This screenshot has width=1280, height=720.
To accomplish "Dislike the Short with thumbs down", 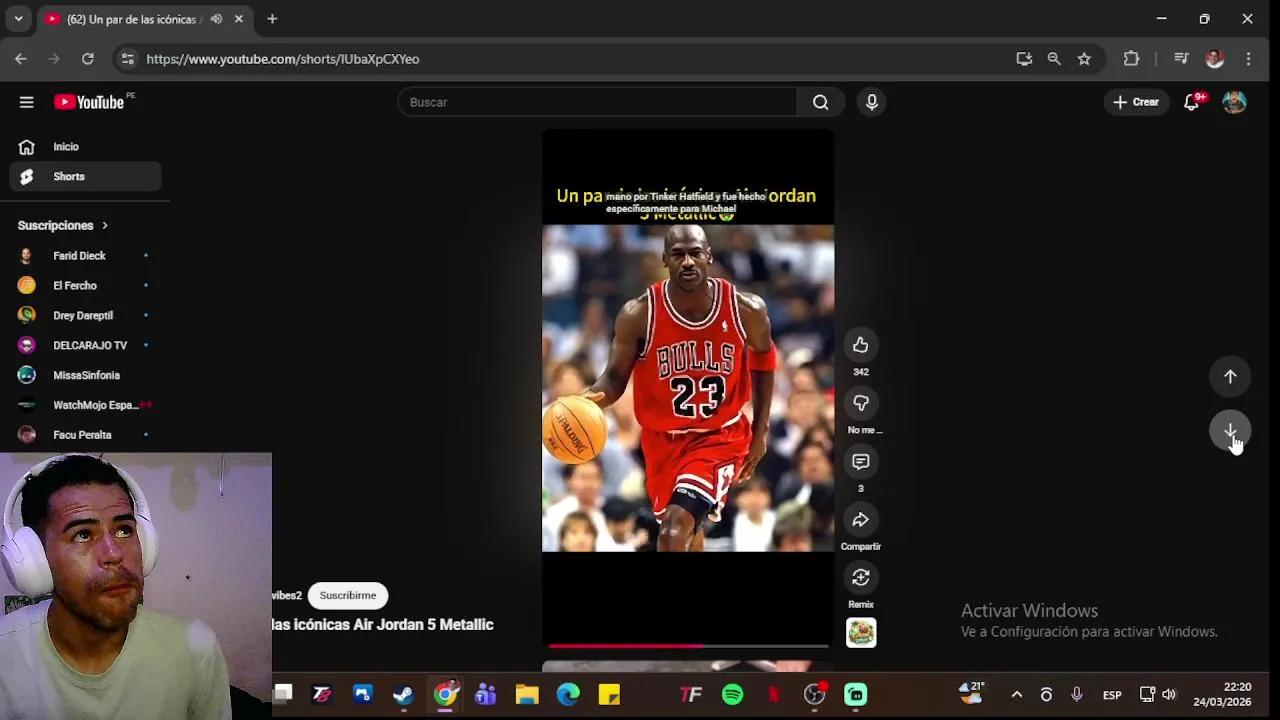I will (861, 403).
